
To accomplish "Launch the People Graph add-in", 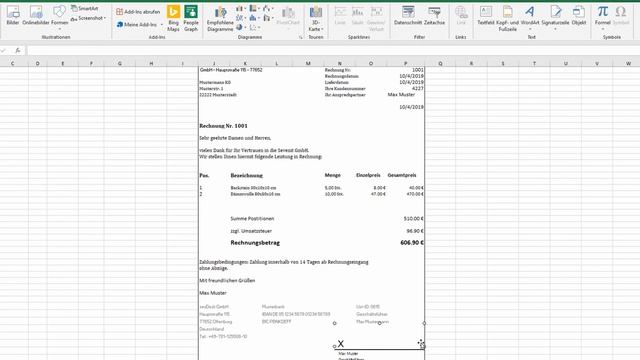I will pyautogui.click(x=191, y=18).
